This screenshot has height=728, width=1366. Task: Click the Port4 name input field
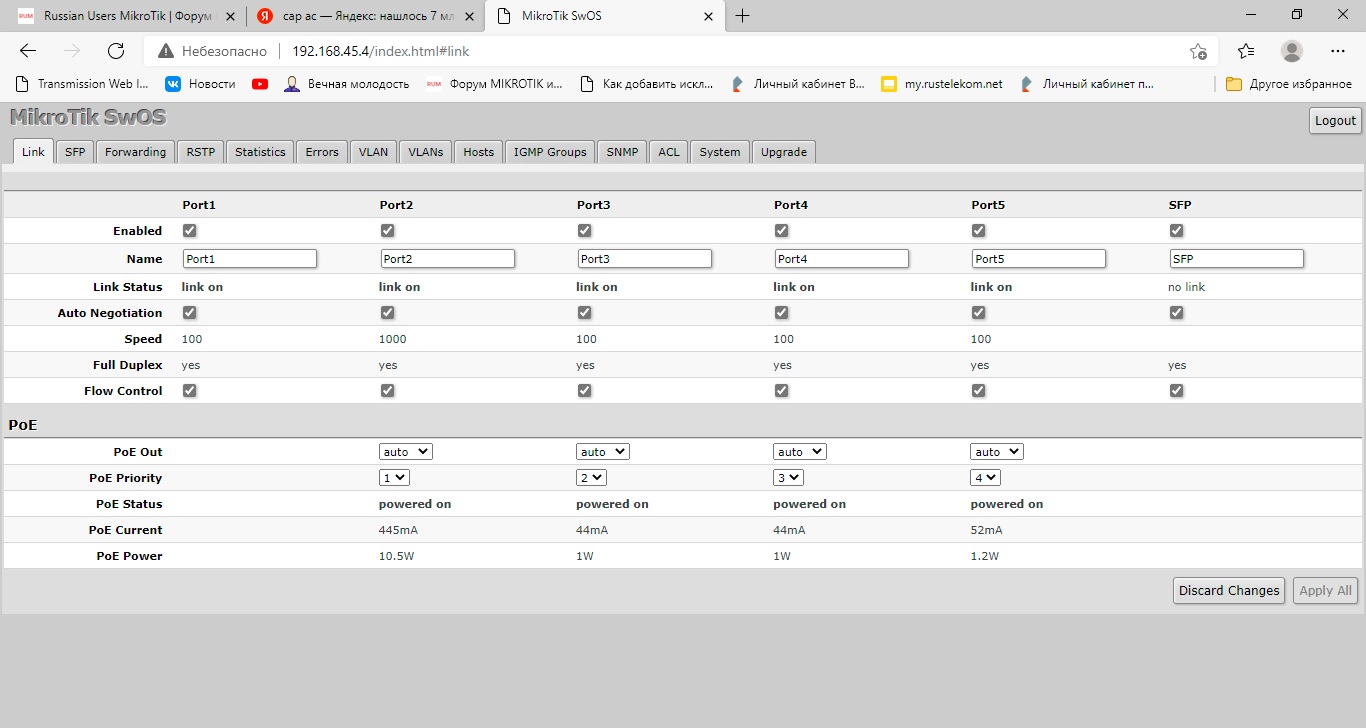tap(842, 259)
